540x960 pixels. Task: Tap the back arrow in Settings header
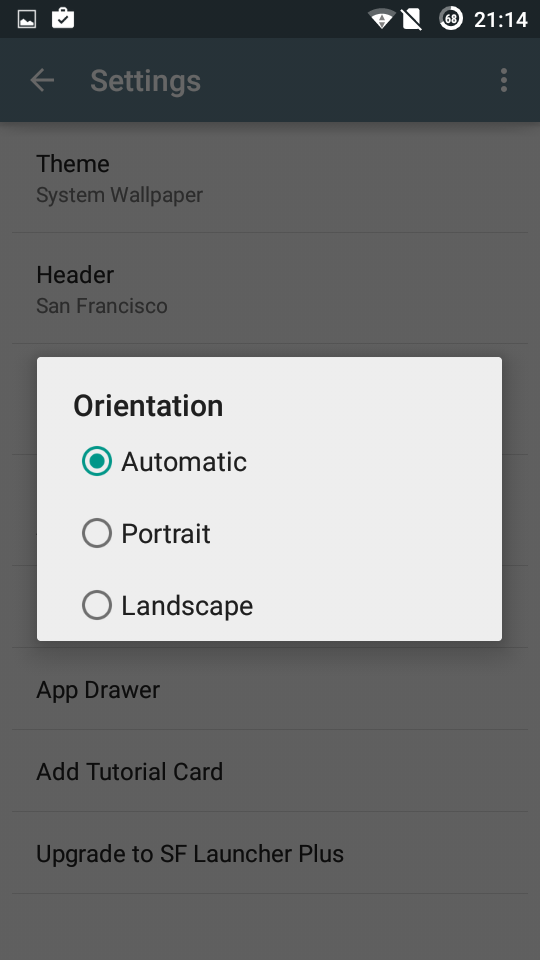(x=42, y=80)
